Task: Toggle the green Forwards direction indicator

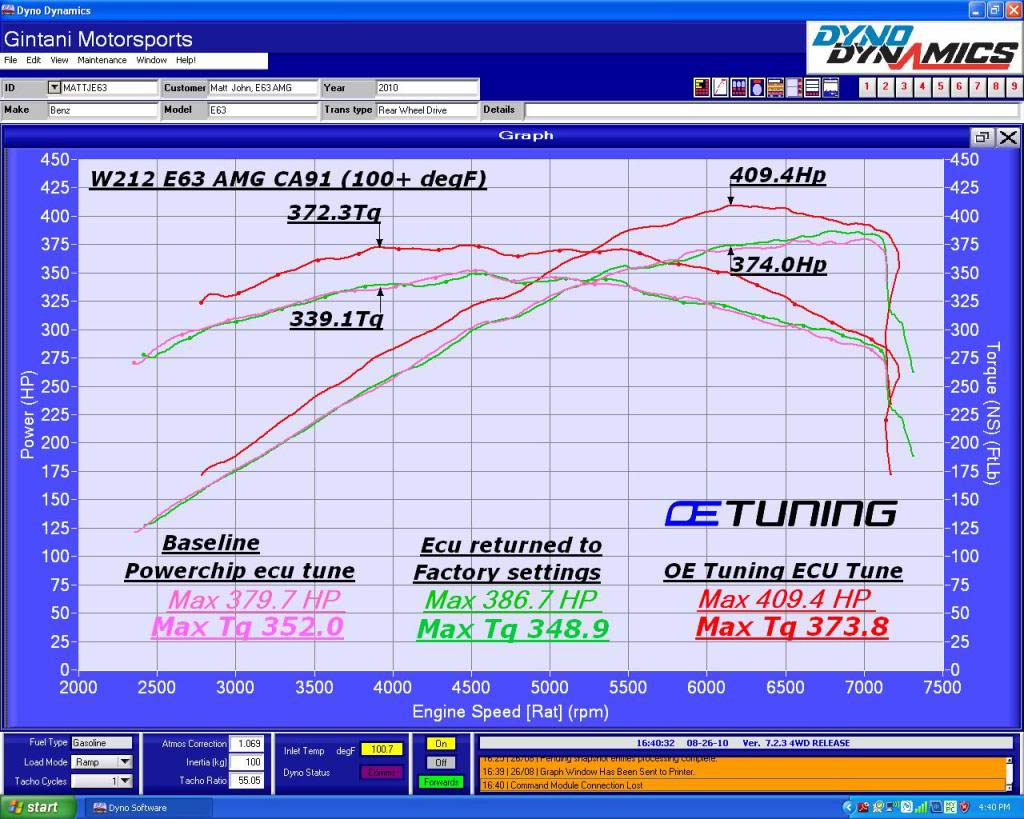Action: click(440, 782)
